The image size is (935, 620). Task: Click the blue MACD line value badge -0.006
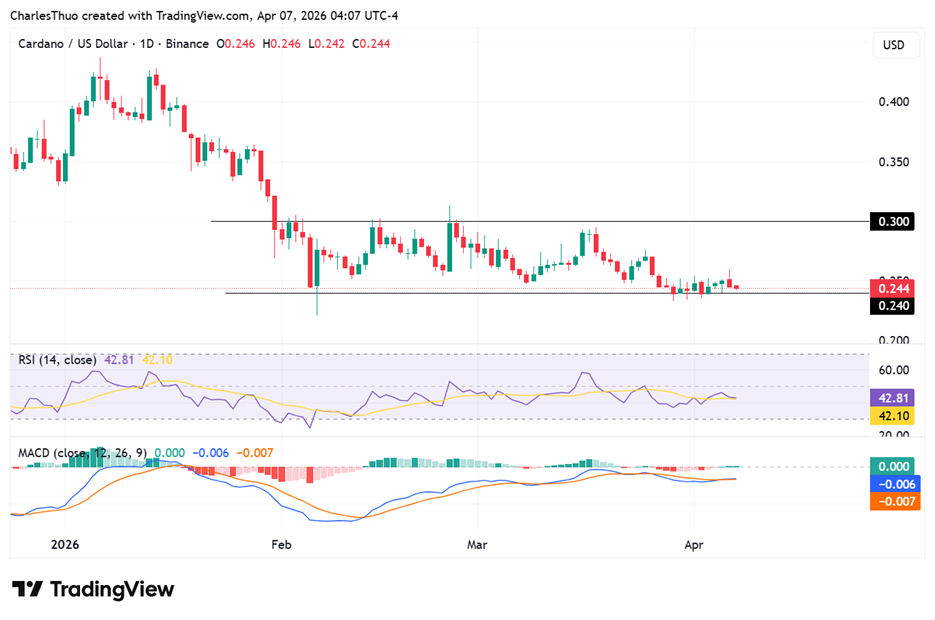891,483
